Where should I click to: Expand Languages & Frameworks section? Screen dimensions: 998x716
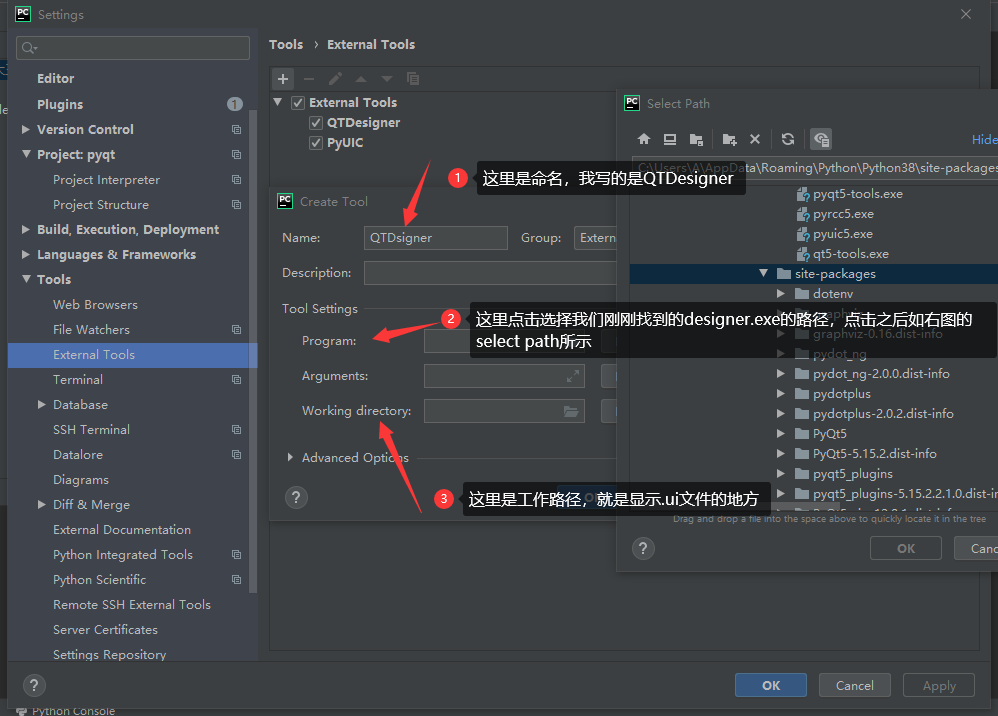pos(25,254)
